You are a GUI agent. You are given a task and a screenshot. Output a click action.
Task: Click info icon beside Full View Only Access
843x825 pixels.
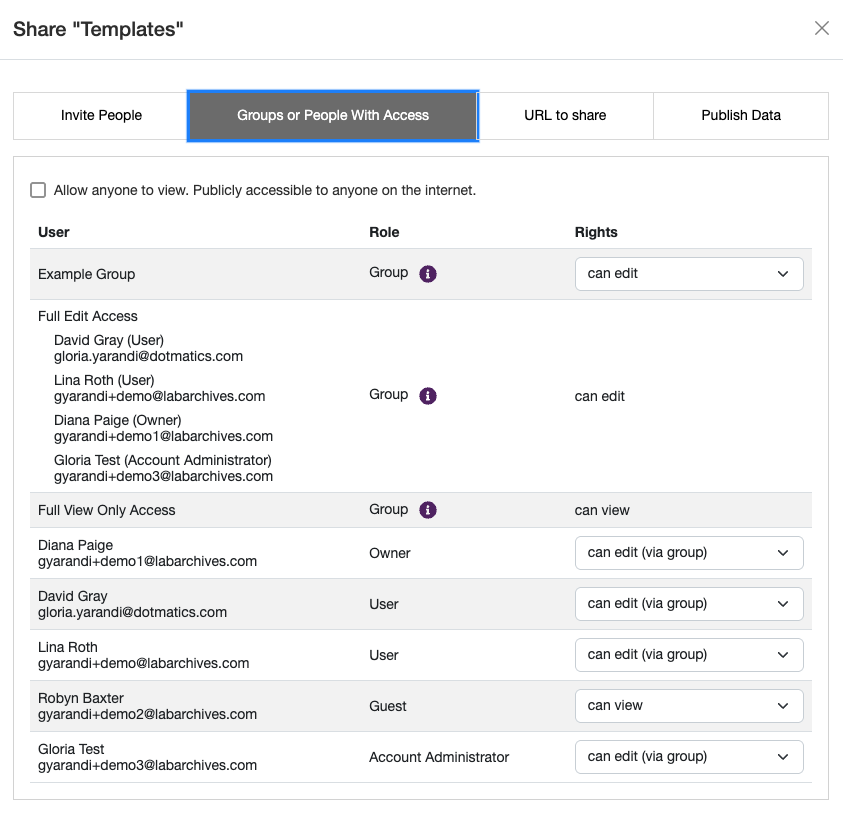pos(426,509)
